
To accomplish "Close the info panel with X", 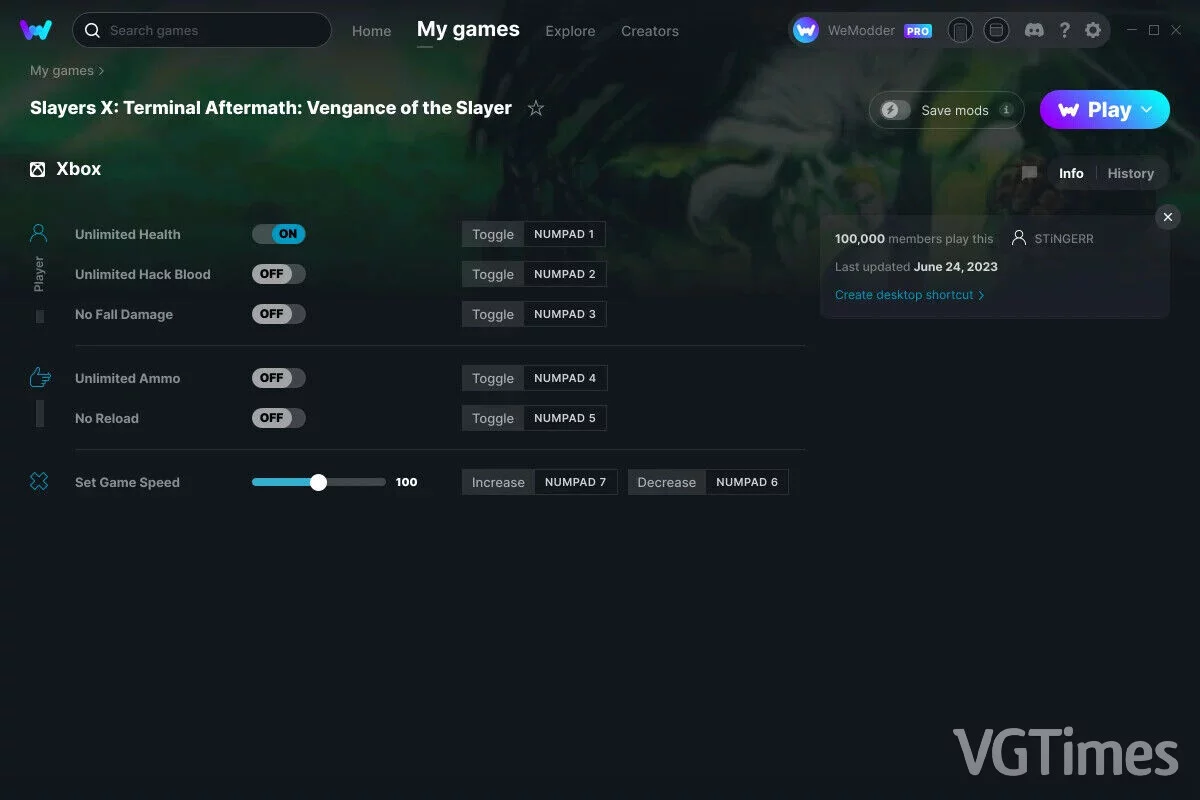I will [1167, 217].
